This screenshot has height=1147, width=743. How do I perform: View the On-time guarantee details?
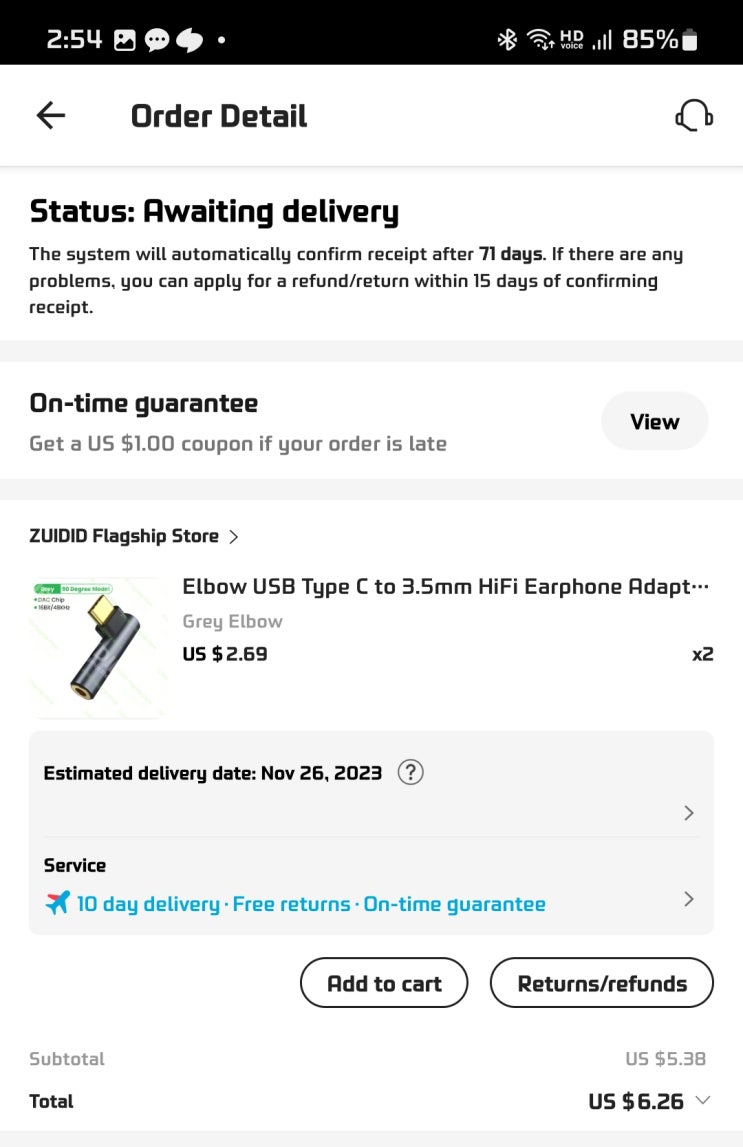(654, 421)
